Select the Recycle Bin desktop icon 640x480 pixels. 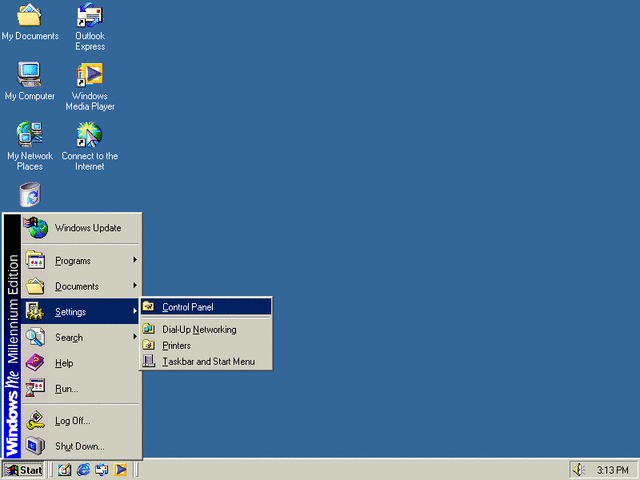pyautogui.click(x=30, y=194)
